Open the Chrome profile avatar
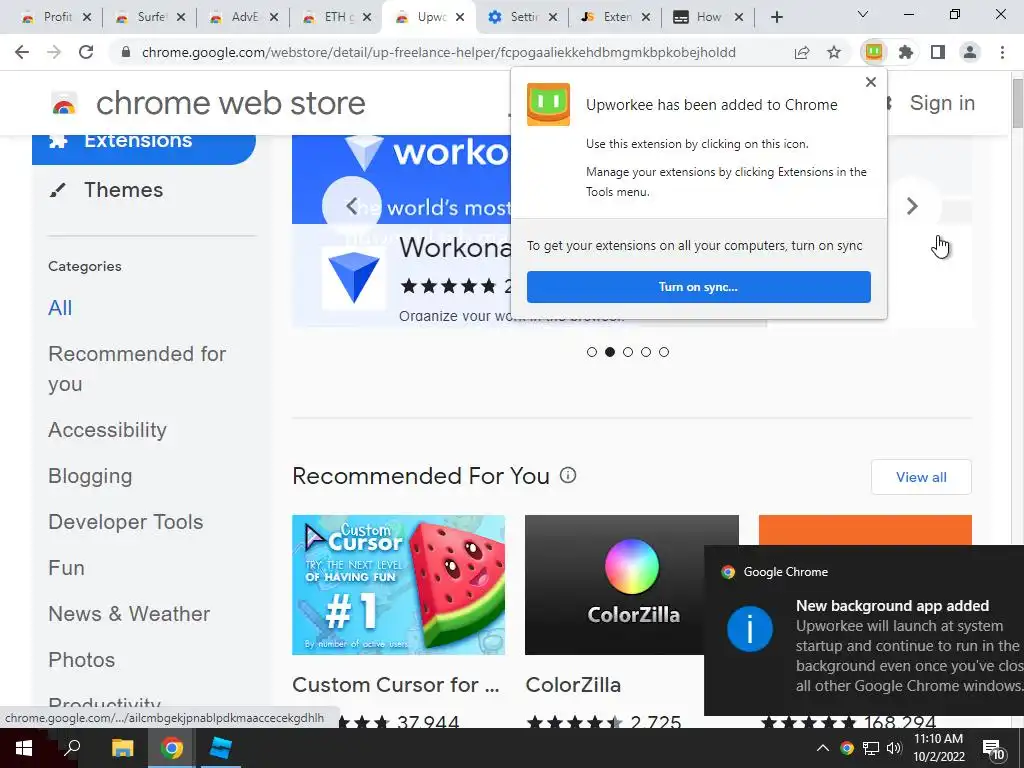Screen dimensions: 1024x768 pos(970,52)
